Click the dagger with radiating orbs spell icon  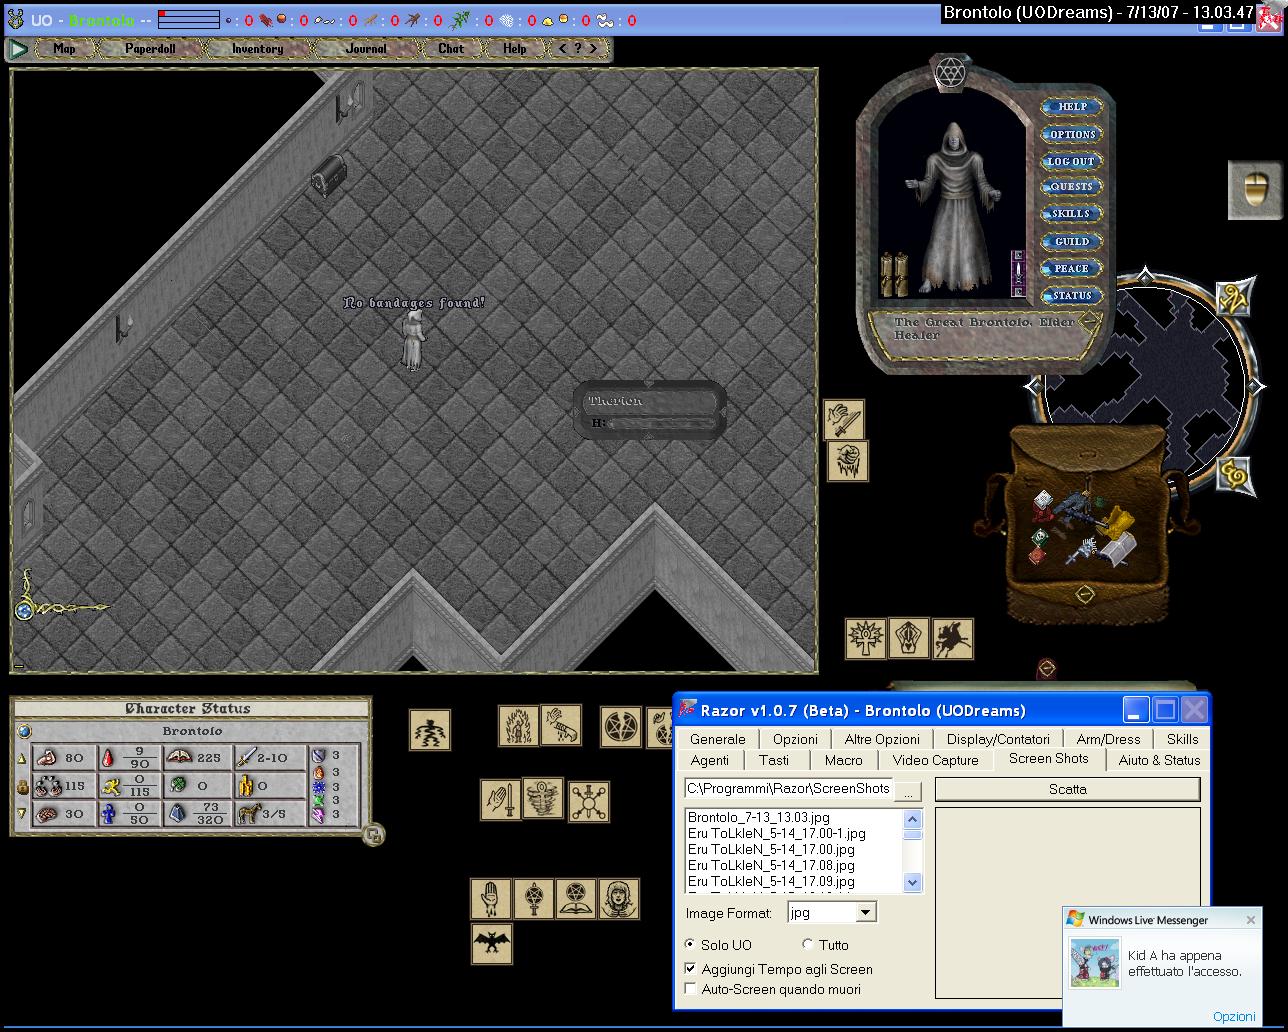[x=589, y=802]
